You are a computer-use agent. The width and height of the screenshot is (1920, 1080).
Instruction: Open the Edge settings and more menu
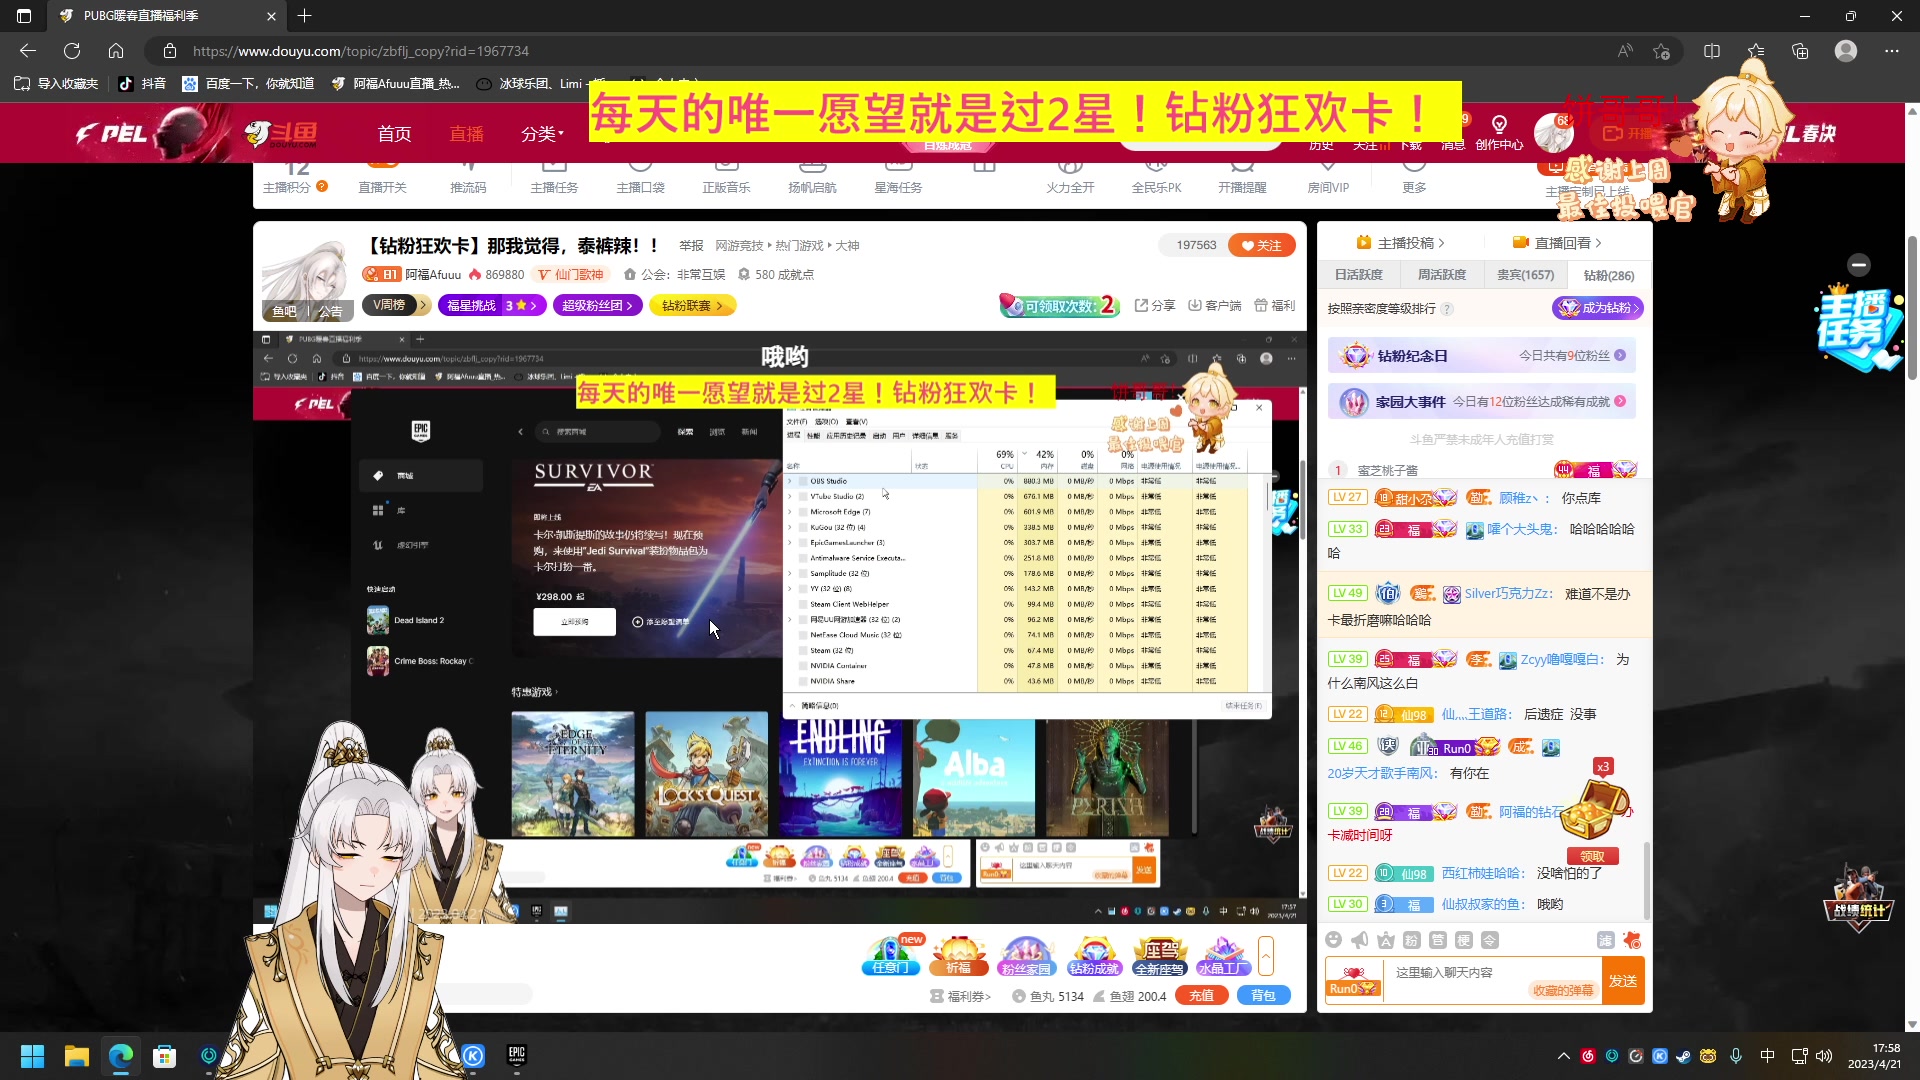pyautogui.click(x=1892, y=51)
